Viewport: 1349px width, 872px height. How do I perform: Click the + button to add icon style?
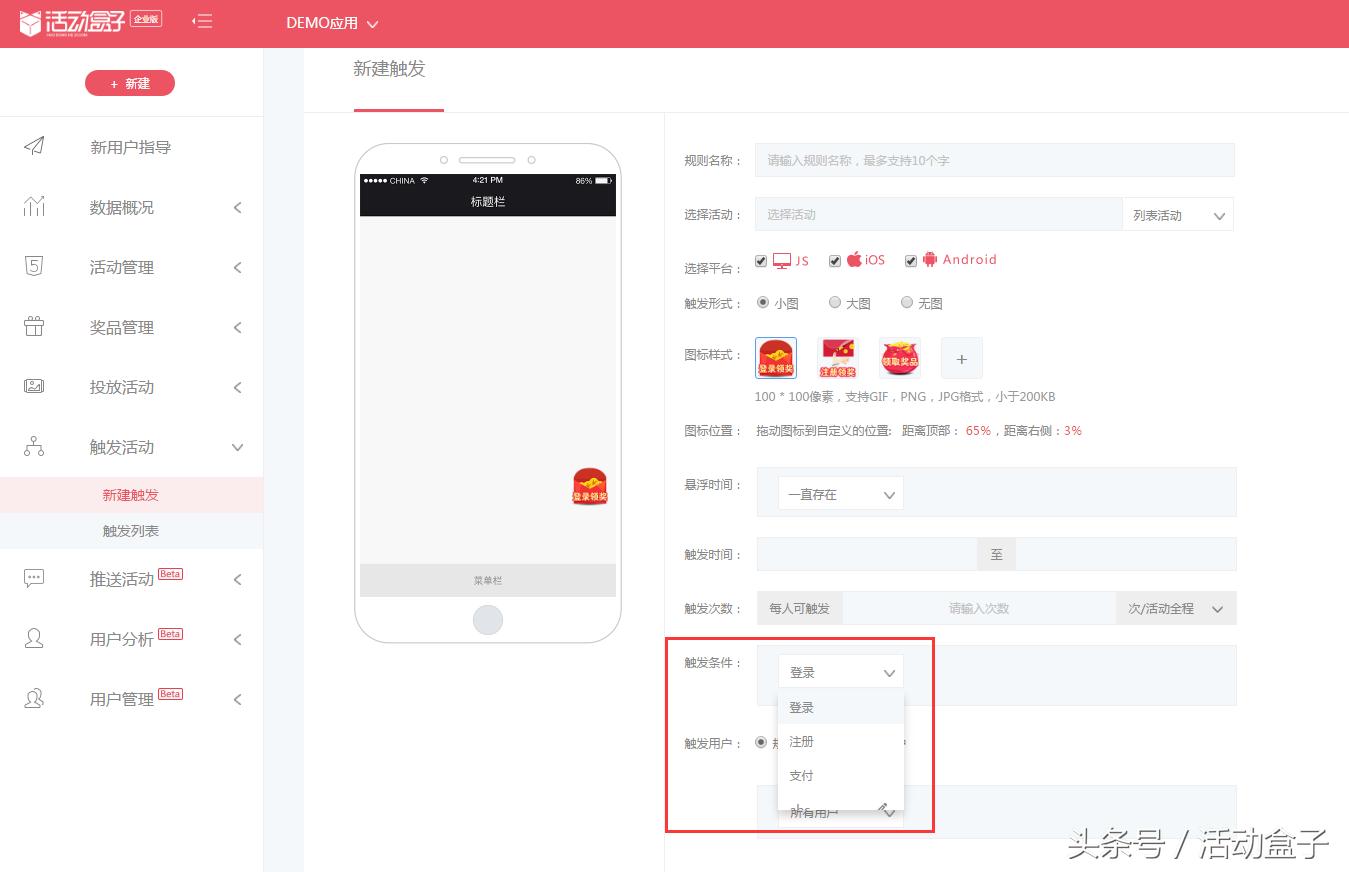tap(961, 357)
